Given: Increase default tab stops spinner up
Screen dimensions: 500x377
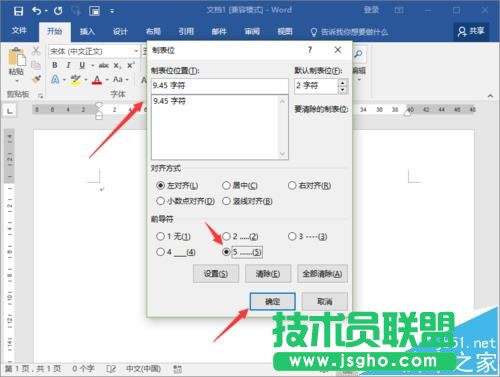Looking at the screenshot, I should [x=343, y=83].
